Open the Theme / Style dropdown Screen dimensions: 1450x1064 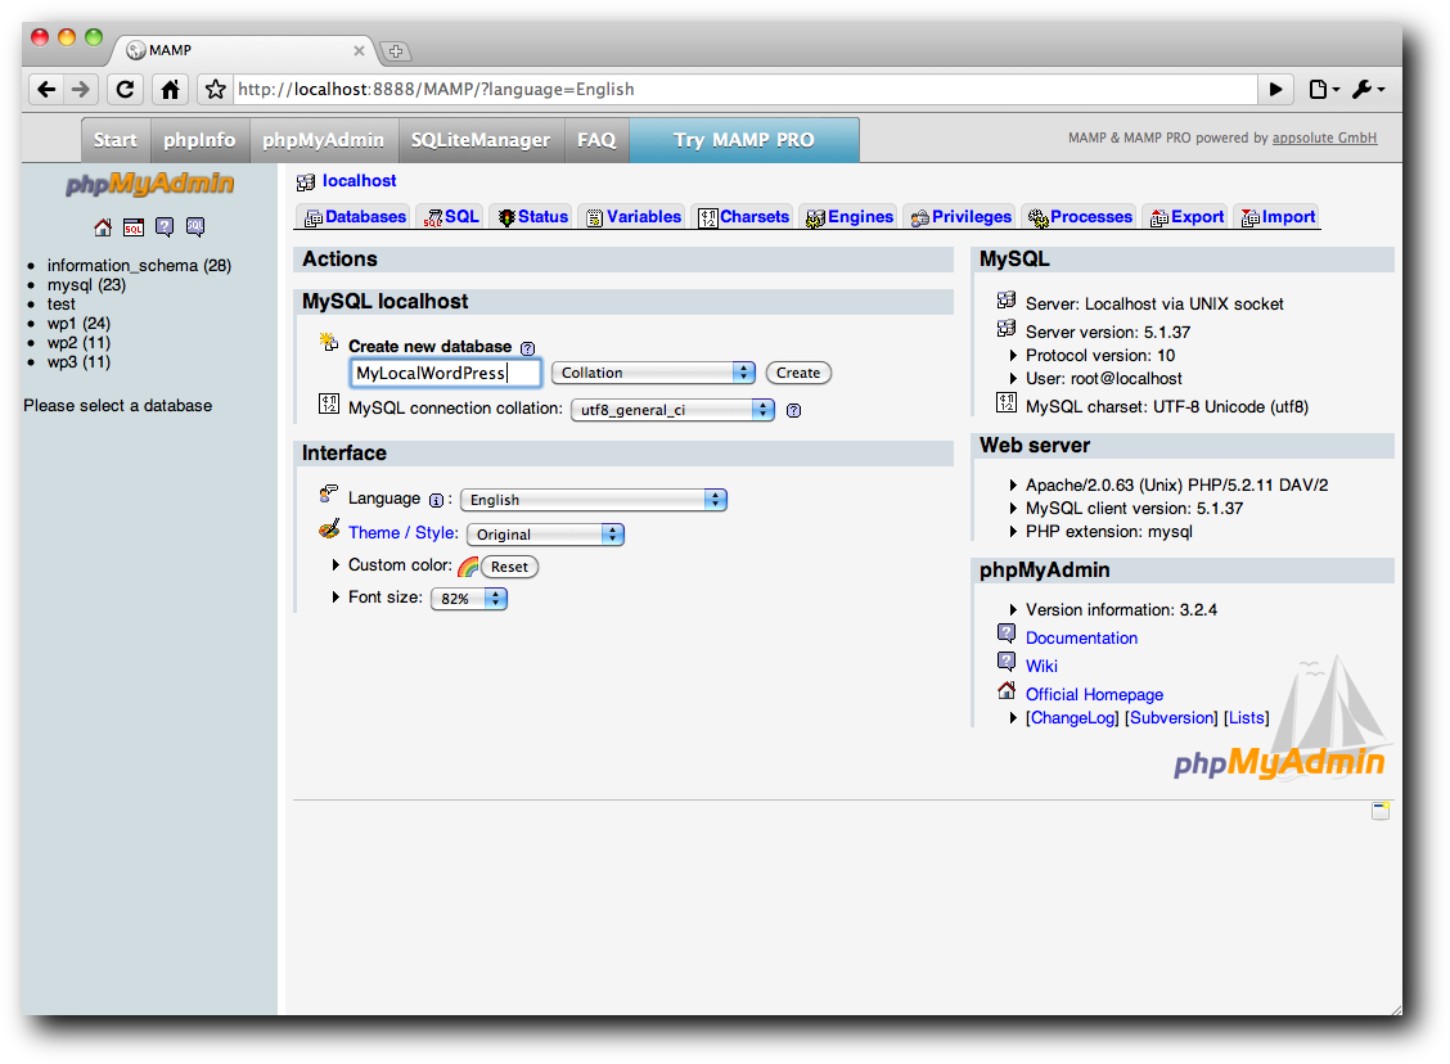(545, 535)
